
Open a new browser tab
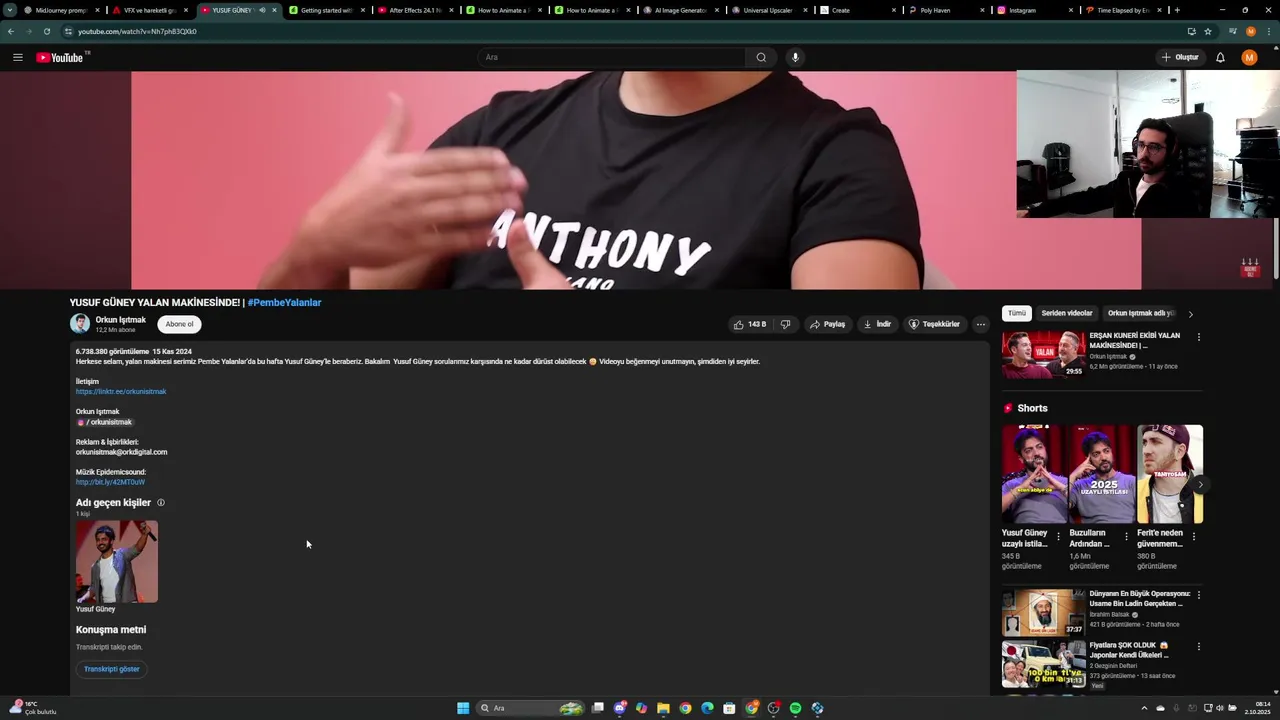click(1177, 10)
